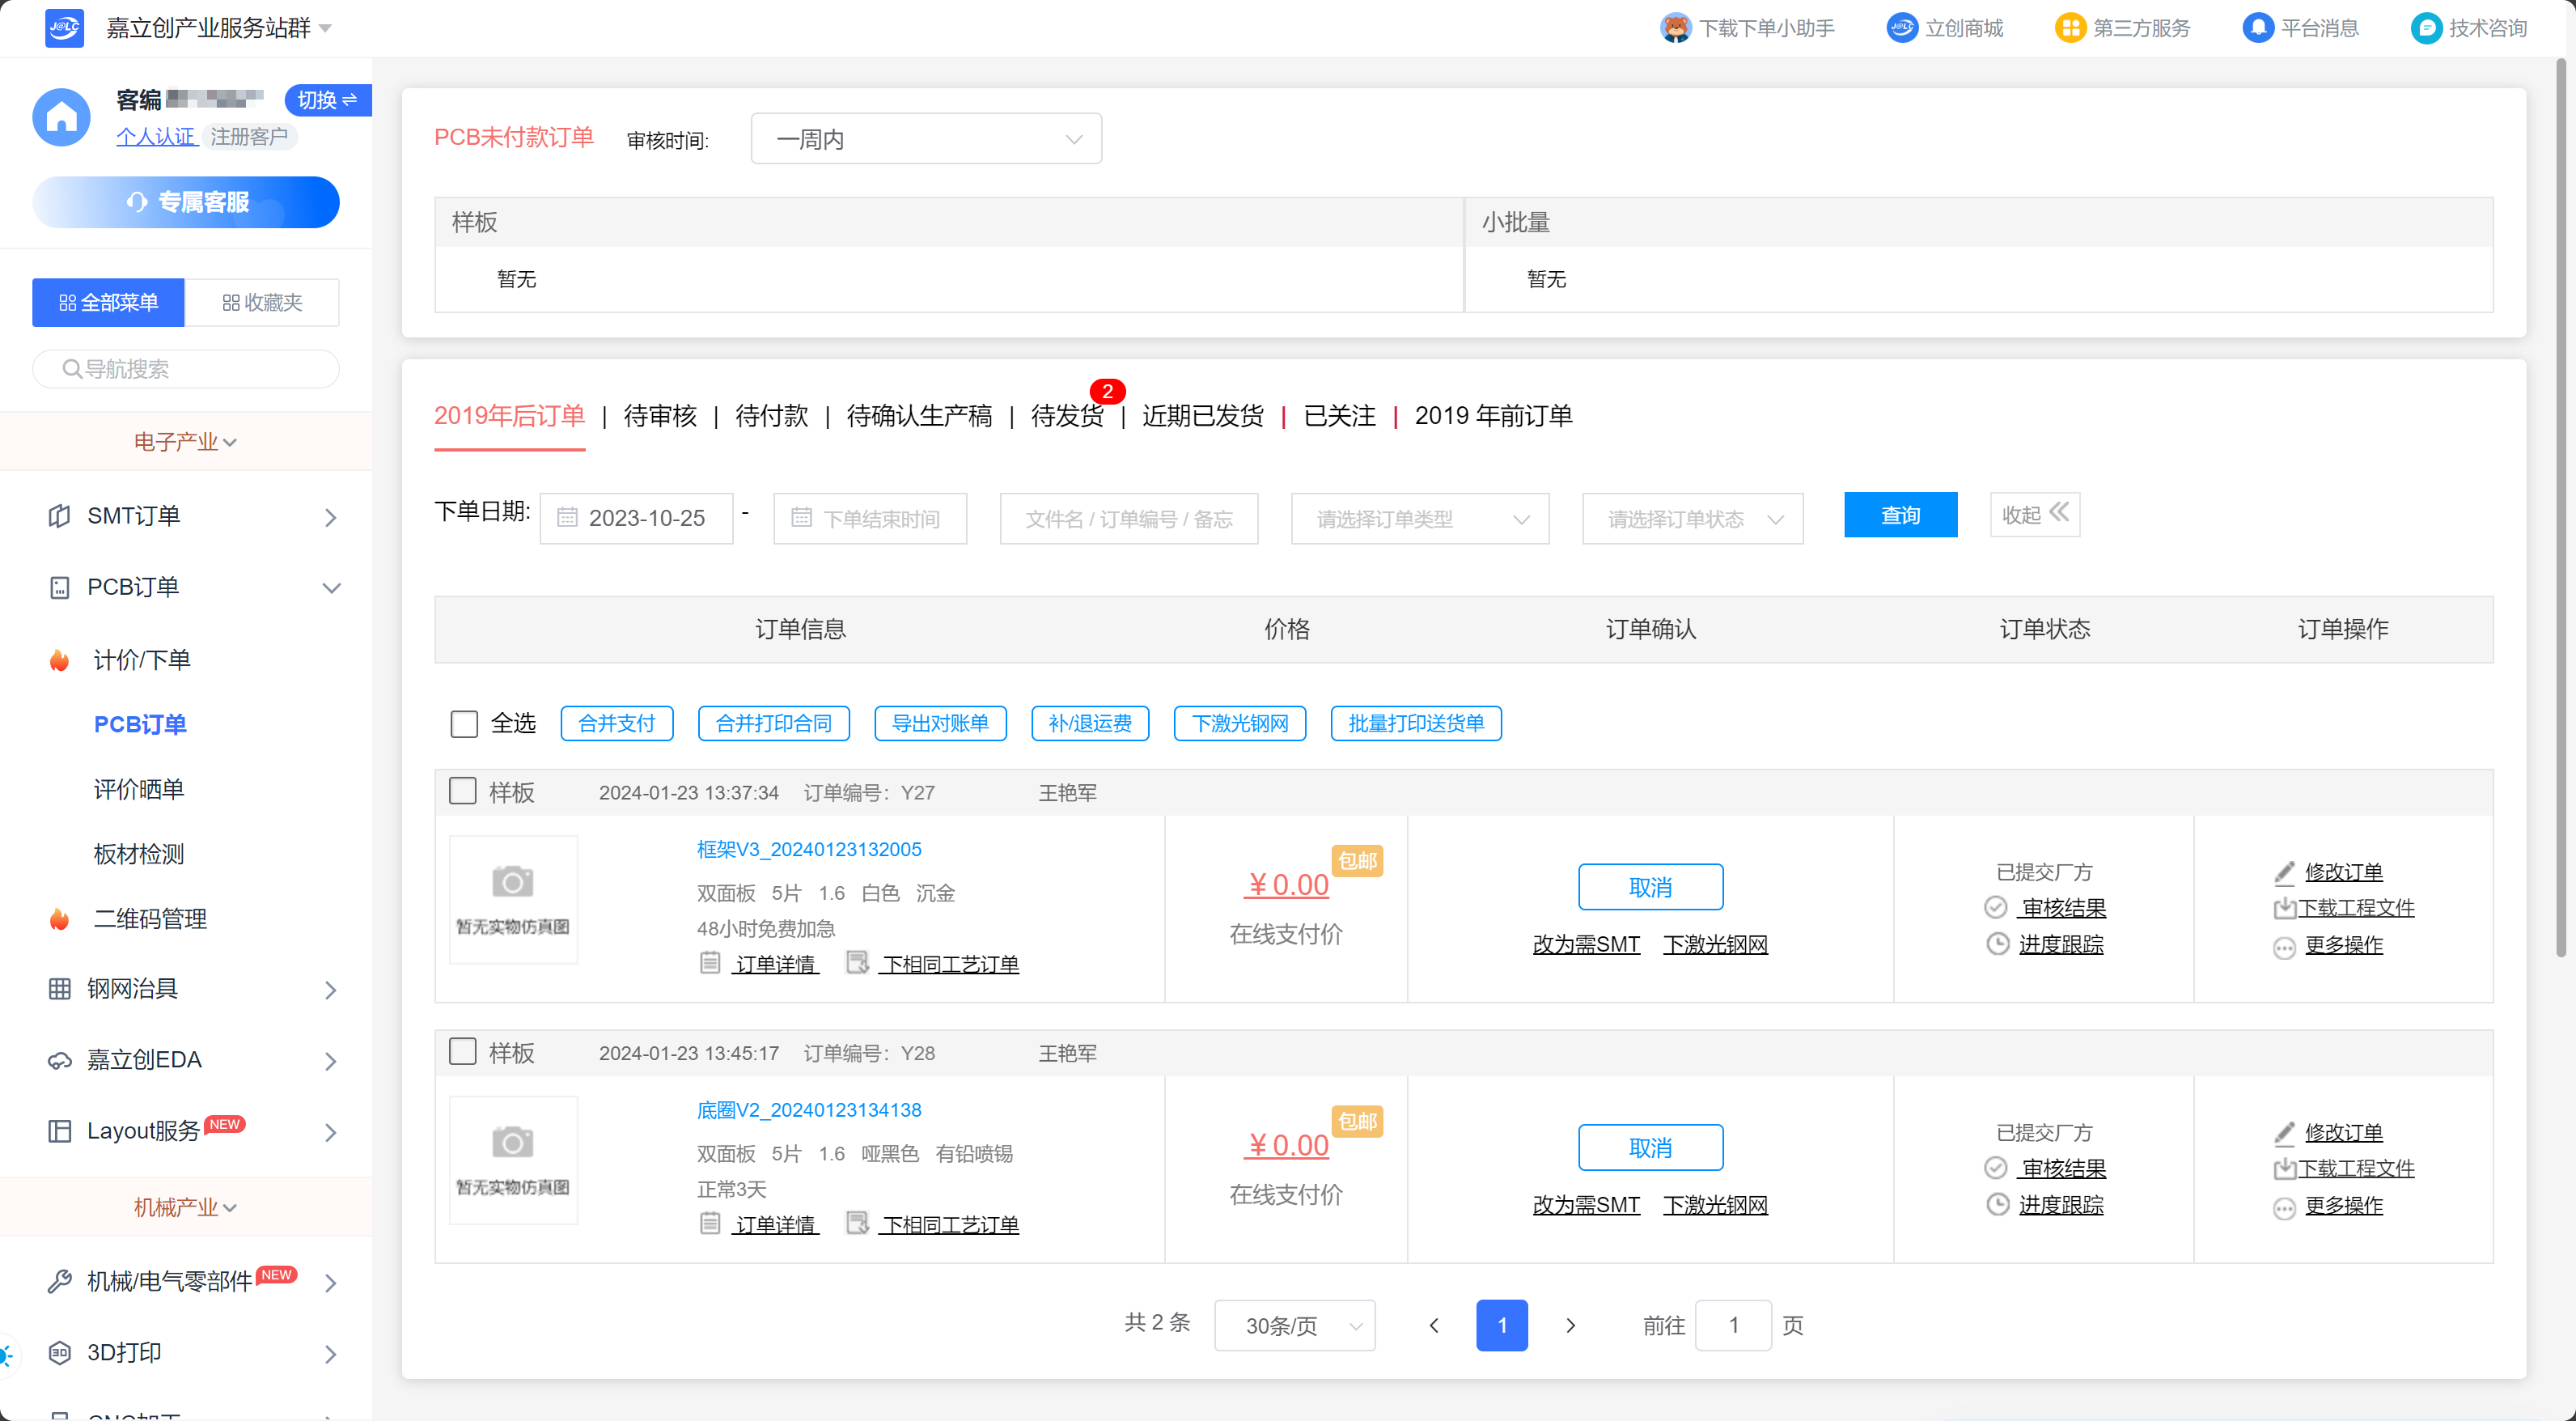This screenshot has width=2576, height=1421.
Task: Click the 导航搜索 input field
Action: coord(186,369)
